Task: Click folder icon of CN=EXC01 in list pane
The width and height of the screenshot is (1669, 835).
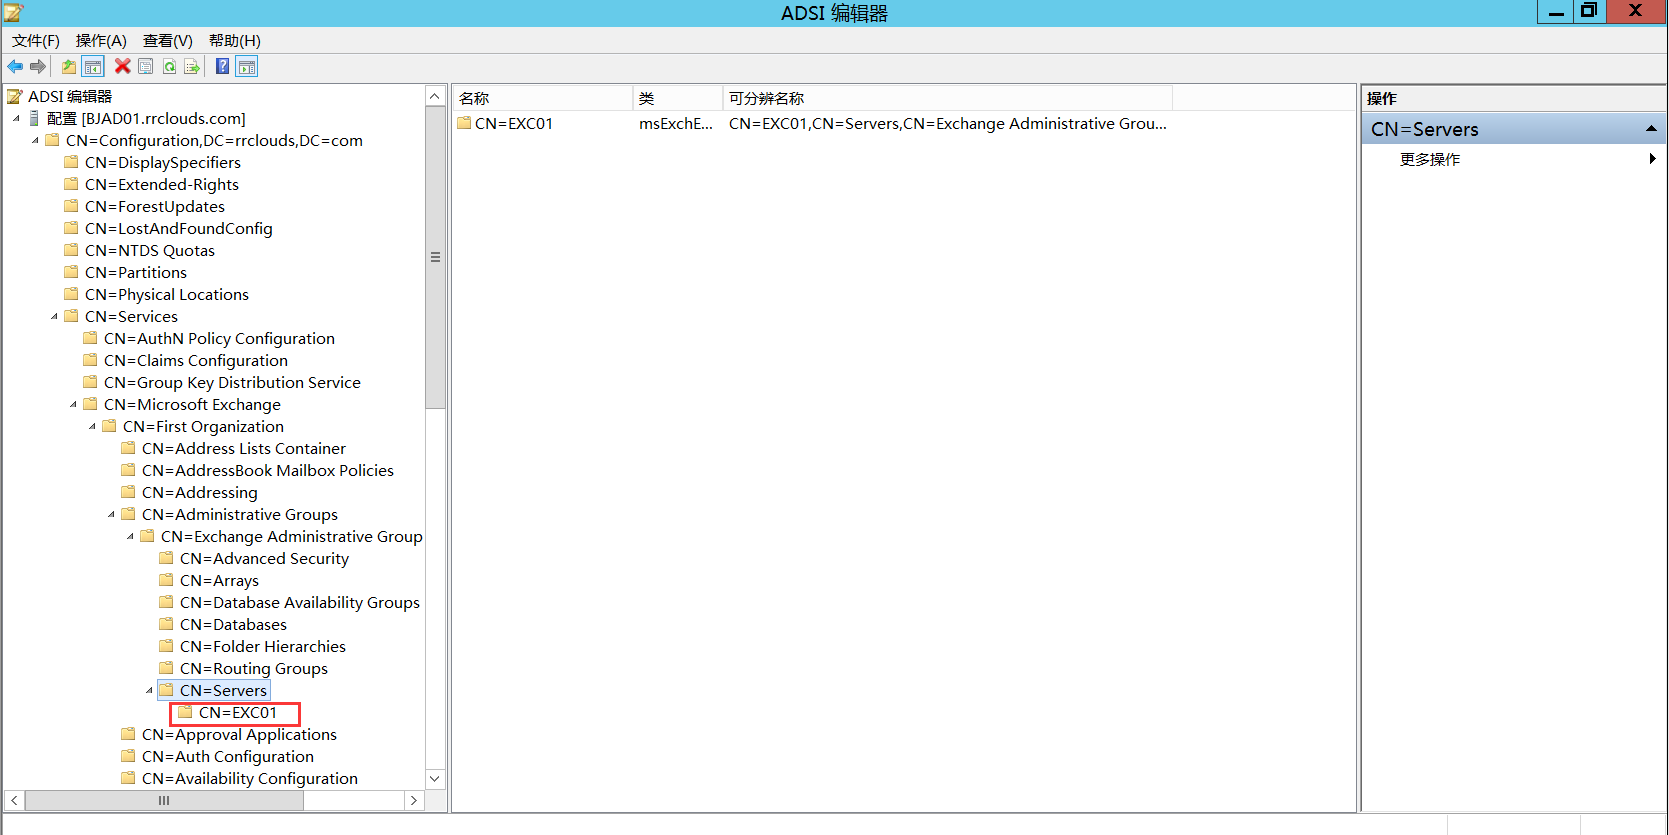Action: 464,123
